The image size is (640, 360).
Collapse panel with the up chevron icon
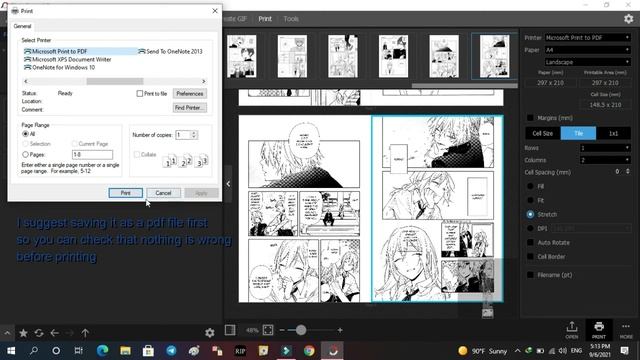pyautogui.click(x=7, y=333)
